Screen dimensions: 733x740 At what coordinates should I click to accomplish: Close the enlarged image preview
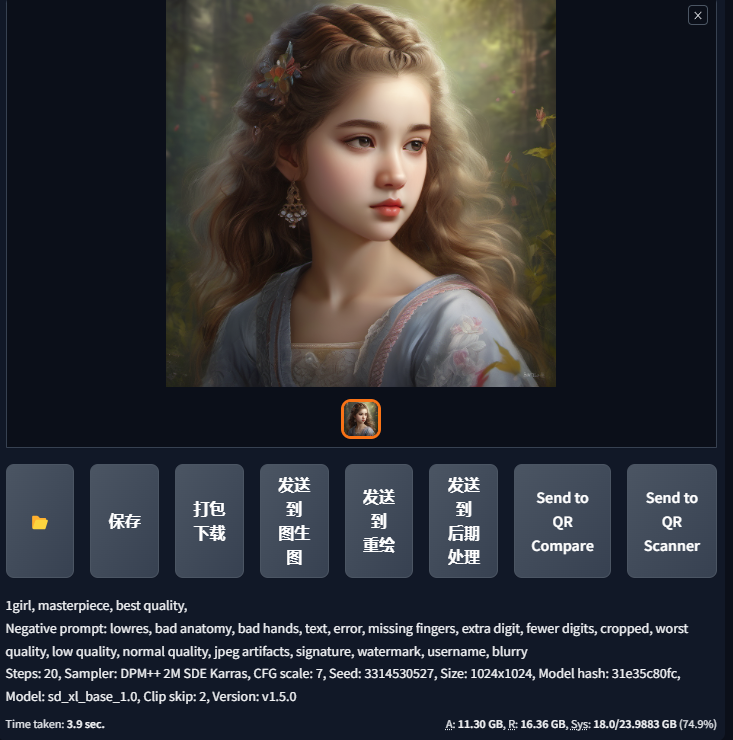click(x=698, y=15)
